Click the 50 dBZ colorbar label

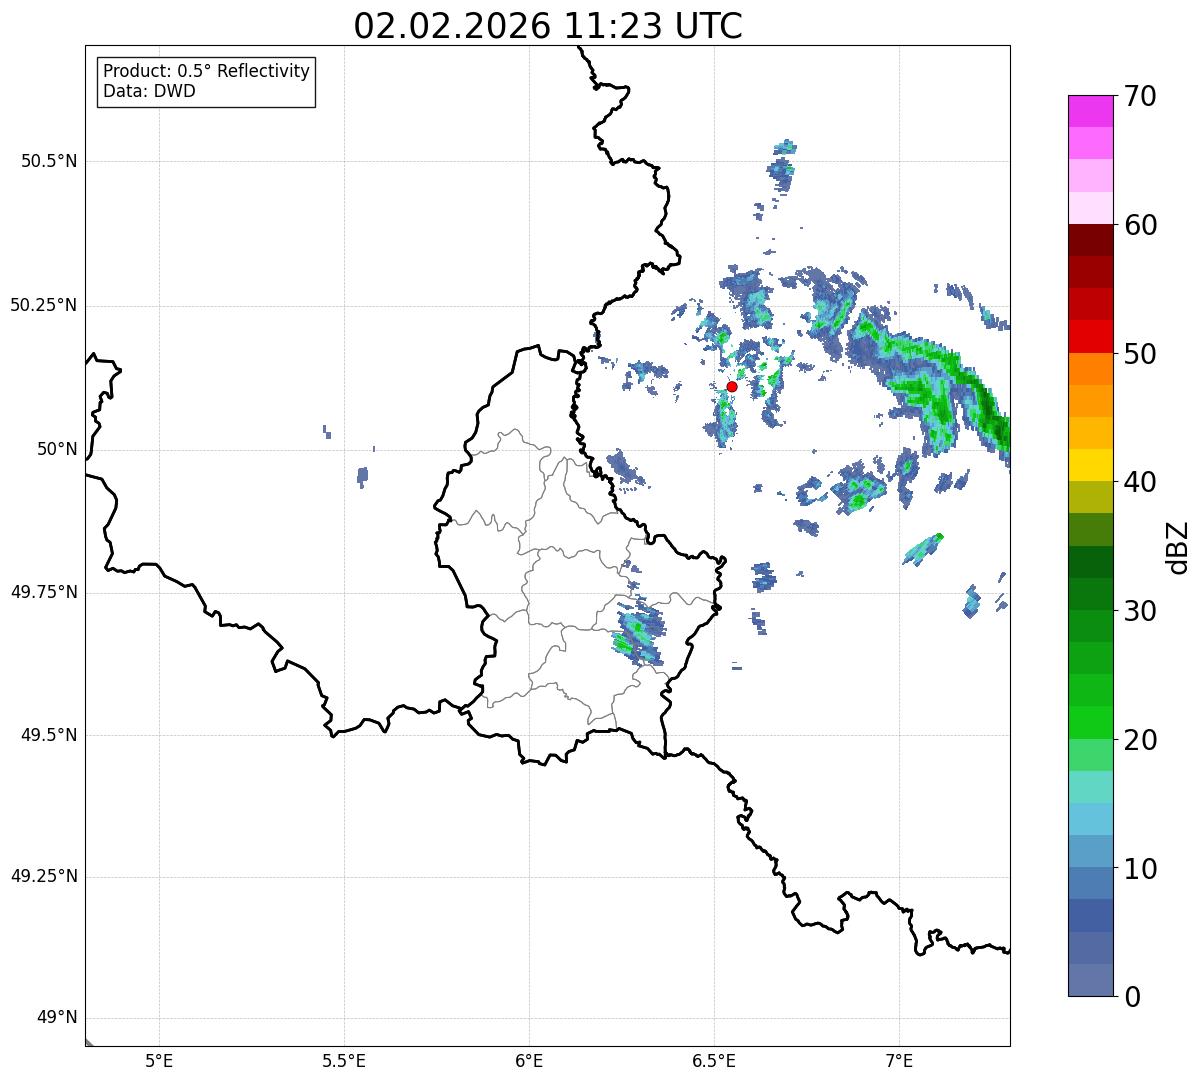pos(1140,355)
